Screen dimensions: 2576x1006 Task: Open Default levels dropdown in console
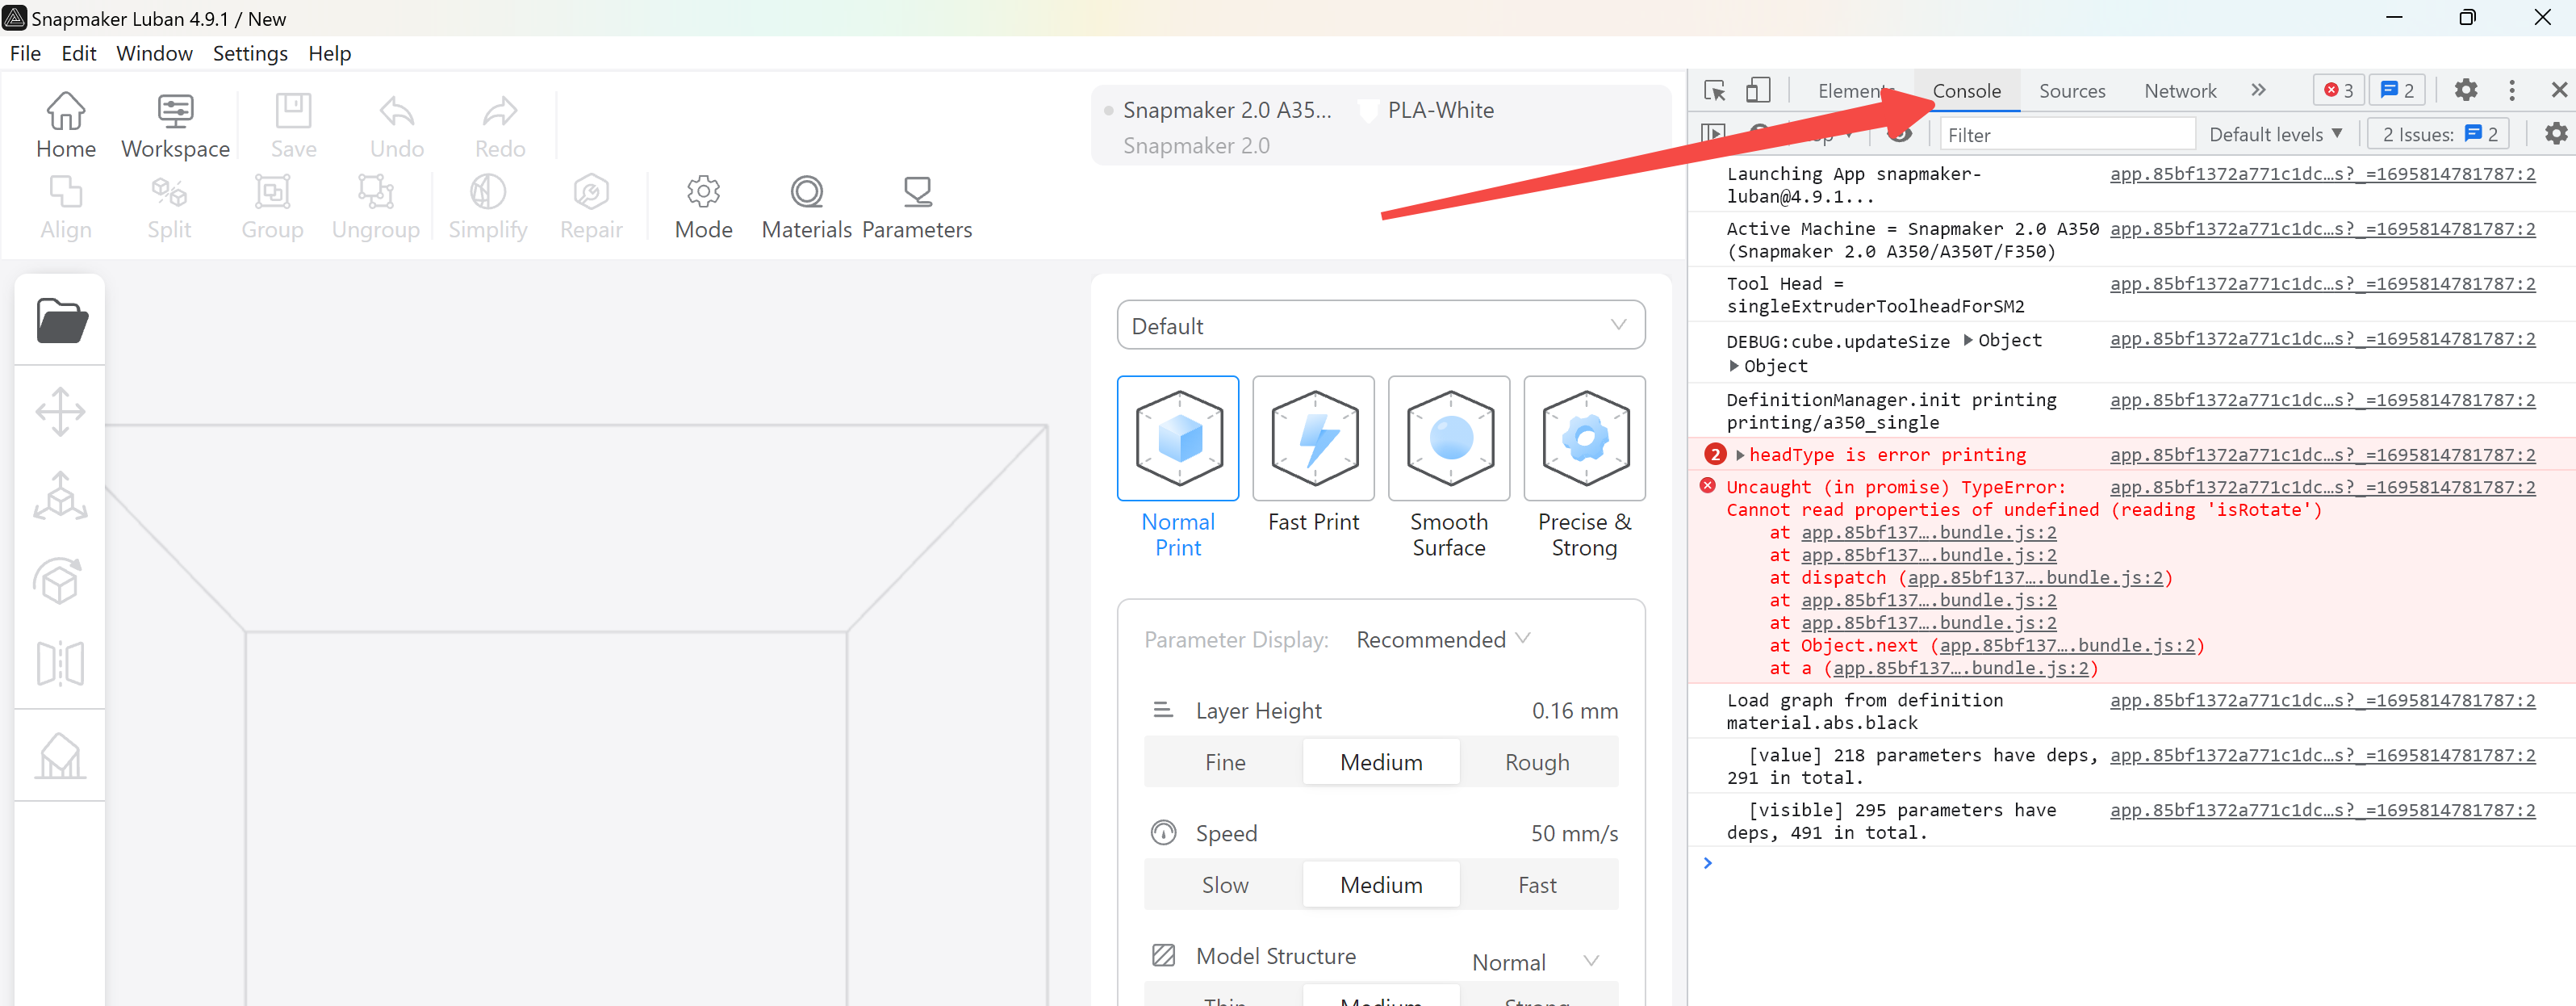tap(2275, 134)
